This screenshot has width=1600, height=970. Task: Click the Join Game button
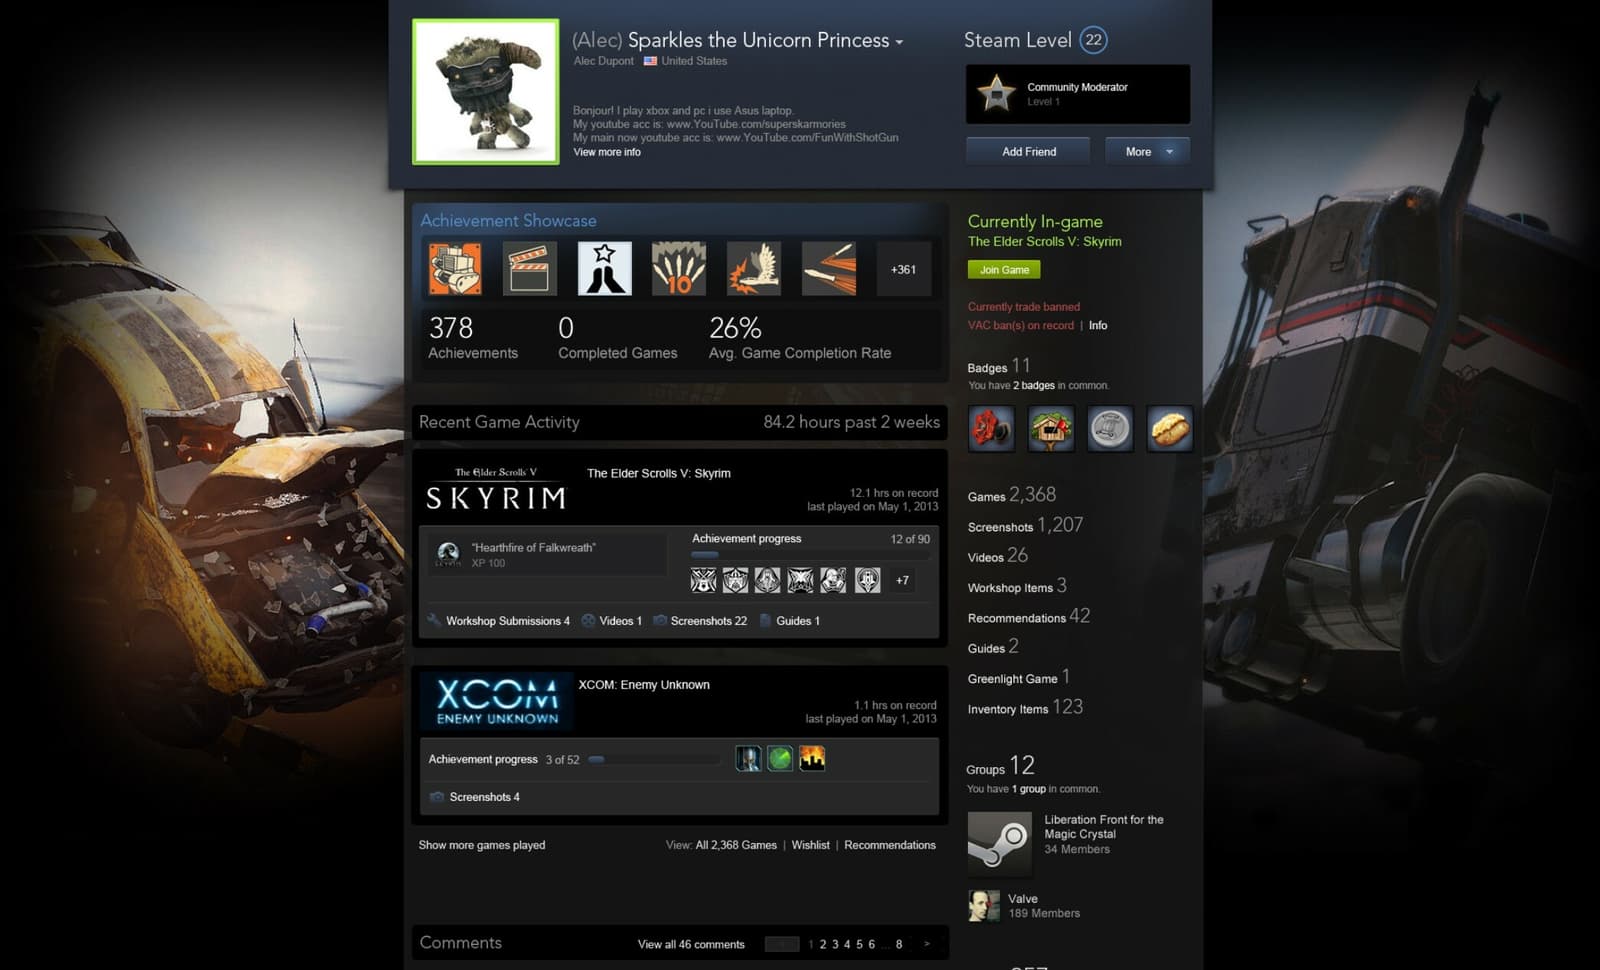tap(1004, 270)
